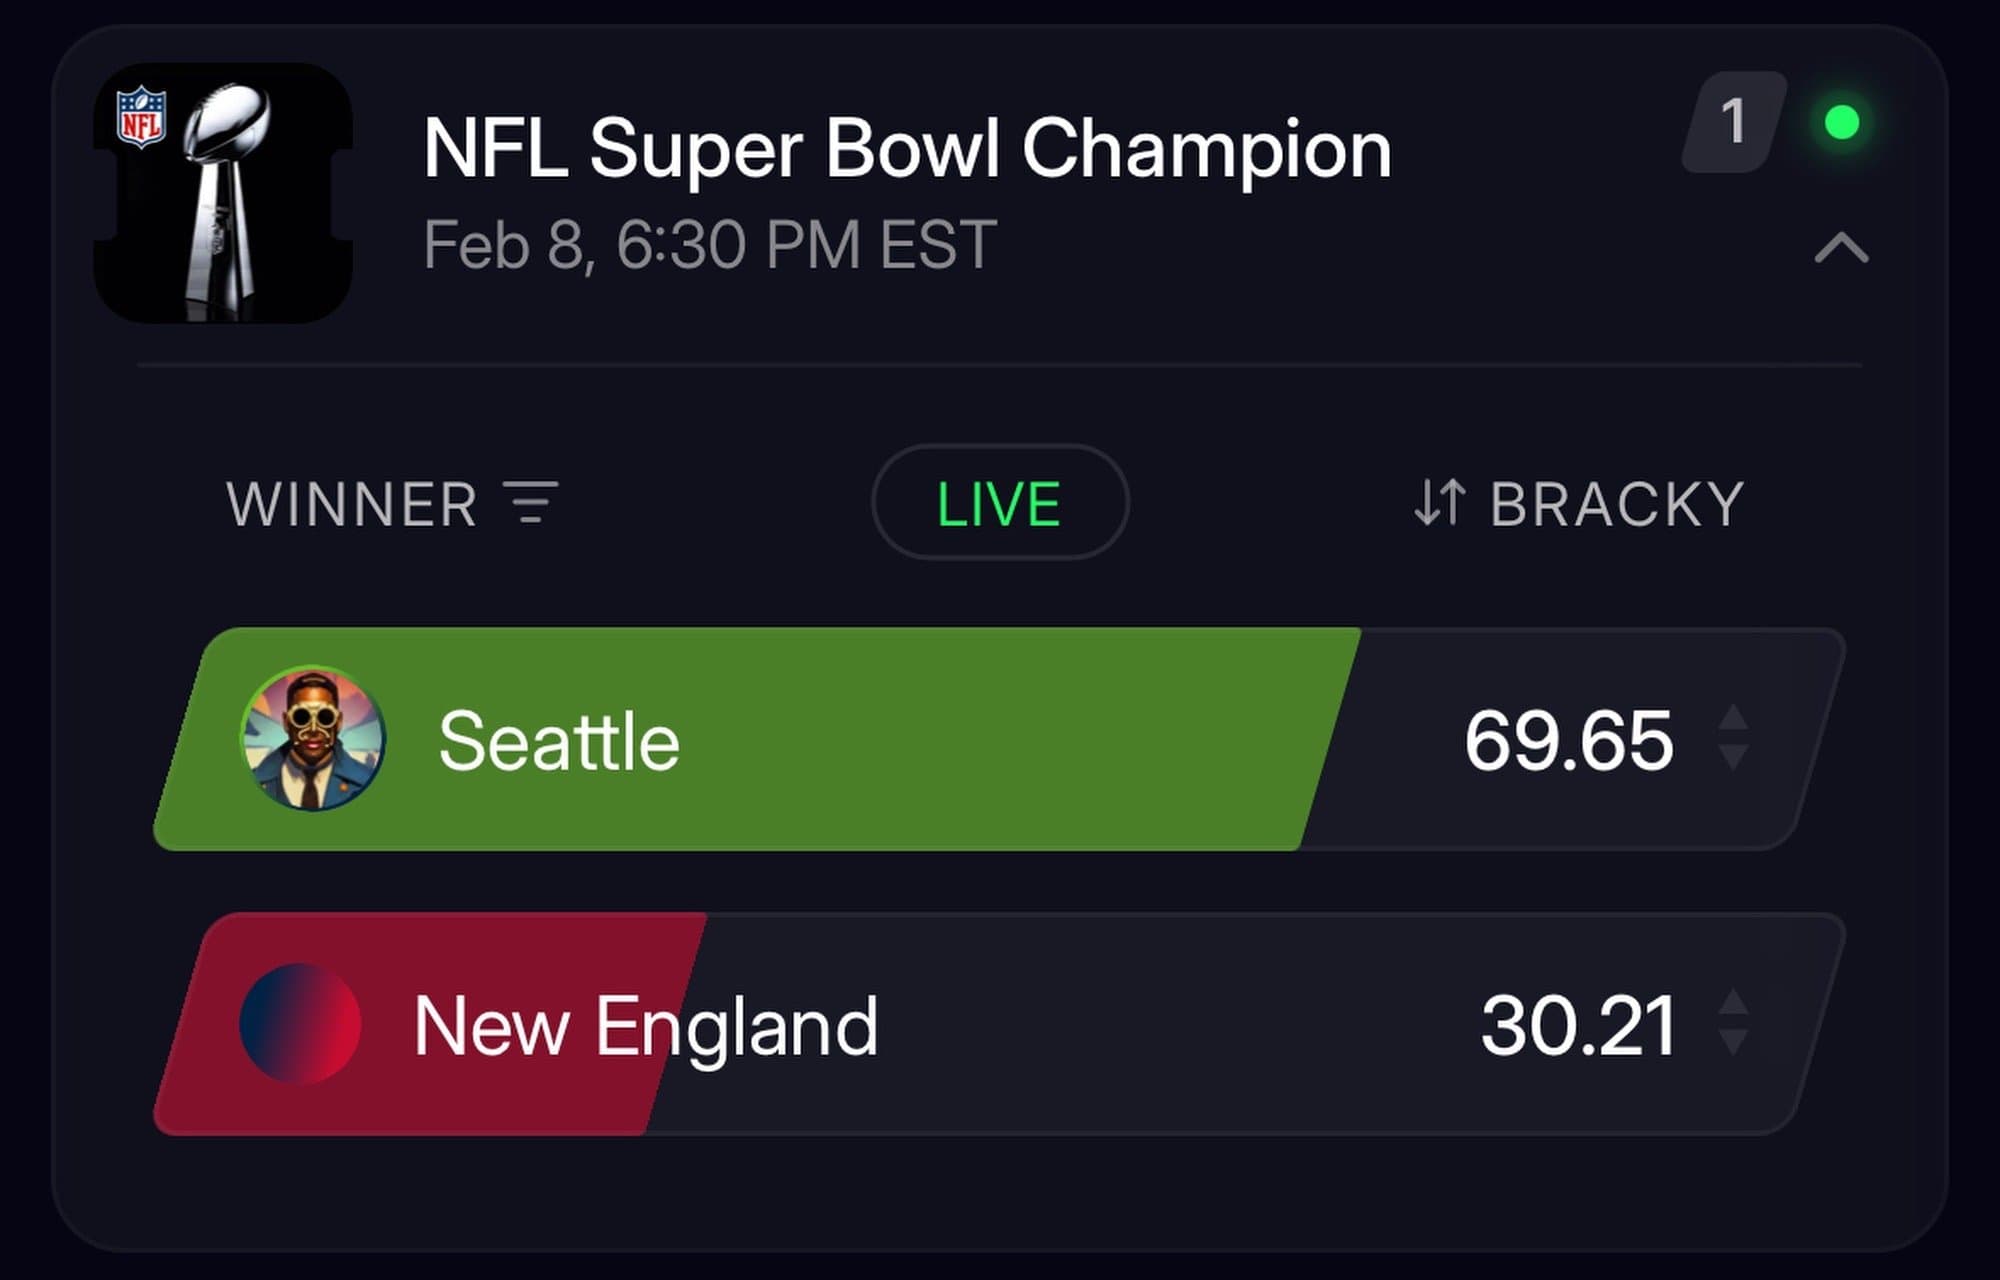Click the WINNER column label

(351, 503)
